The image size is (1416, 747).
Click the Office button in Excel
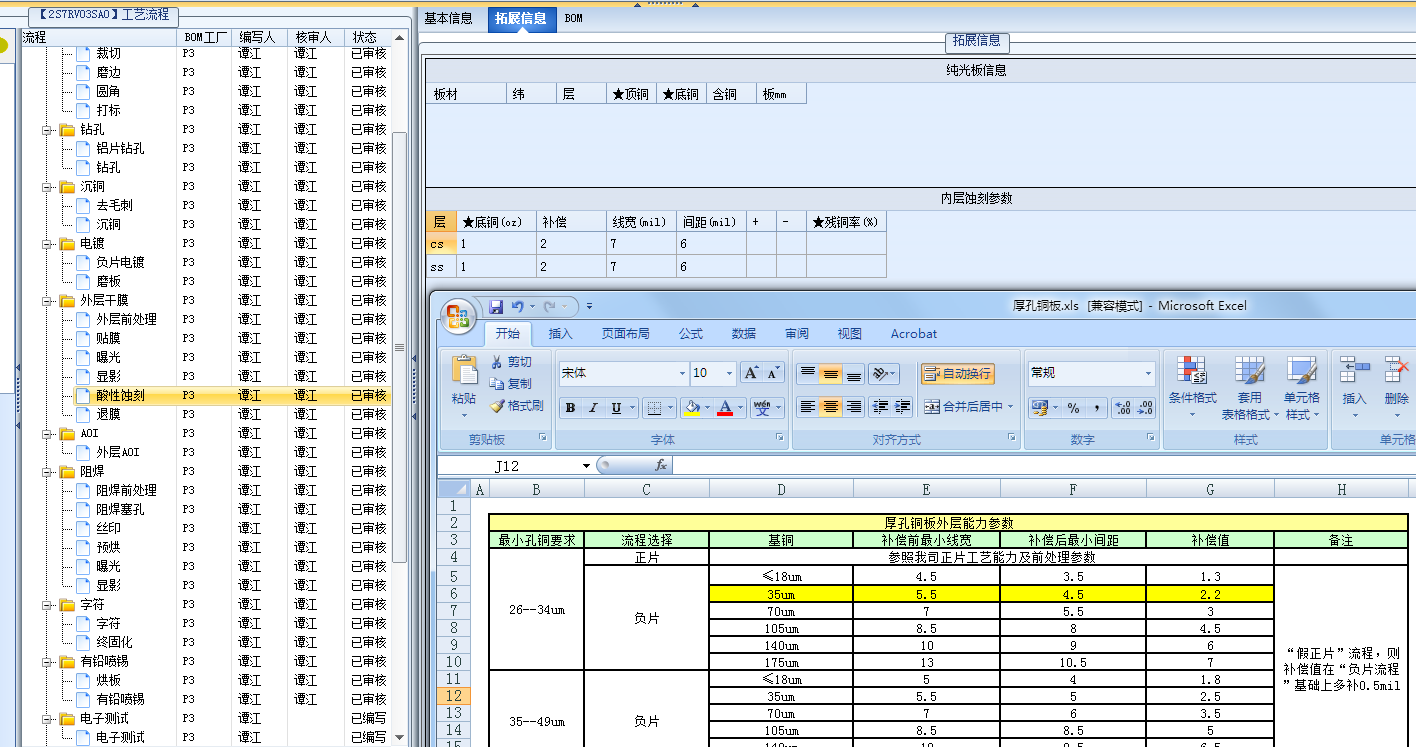click(458, 316)
